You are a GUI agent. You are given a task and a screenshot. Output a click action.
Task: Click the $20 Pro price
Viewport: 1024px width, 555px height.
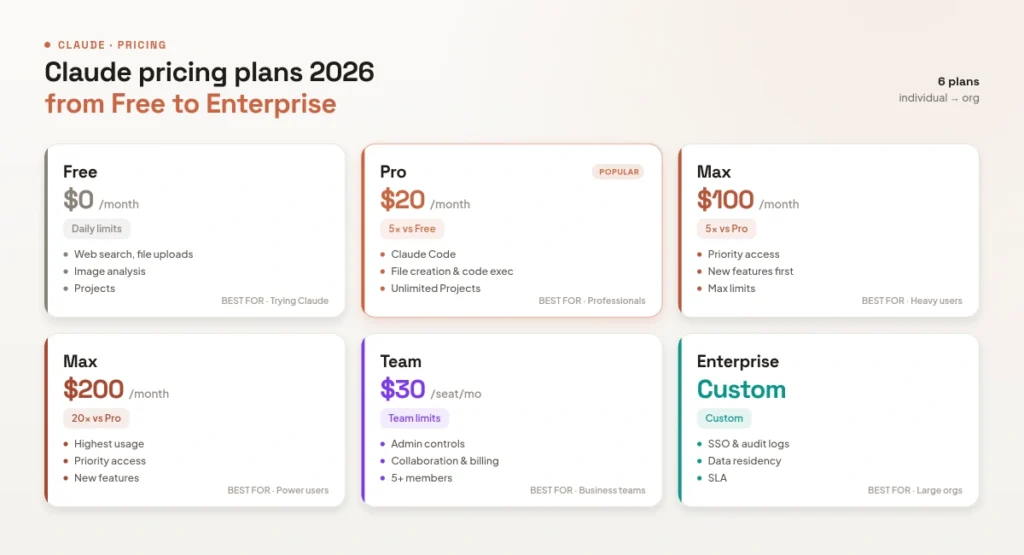click(x=402, y=200)
